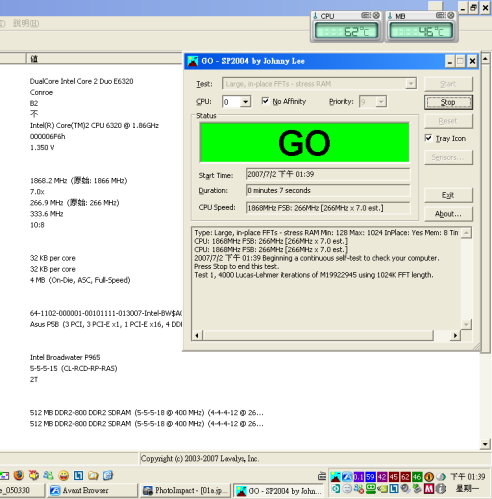Click the log horizontal scrollbar left arrow
The height and width of the screenshot is (499, 492).
197,335
